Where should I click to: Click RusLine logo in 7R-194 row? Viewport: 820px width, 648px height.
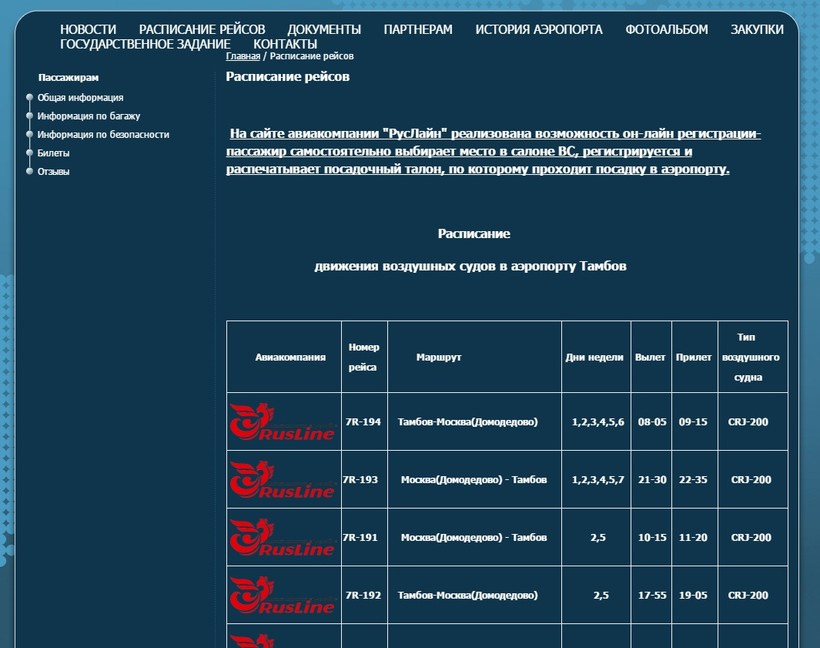(283, 422)
